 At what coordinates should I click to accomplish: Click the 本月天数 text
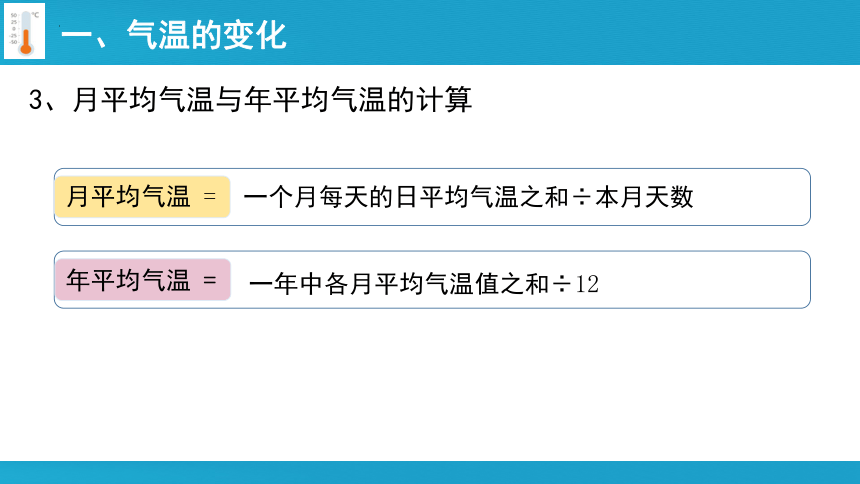click(x=644, y=197)
